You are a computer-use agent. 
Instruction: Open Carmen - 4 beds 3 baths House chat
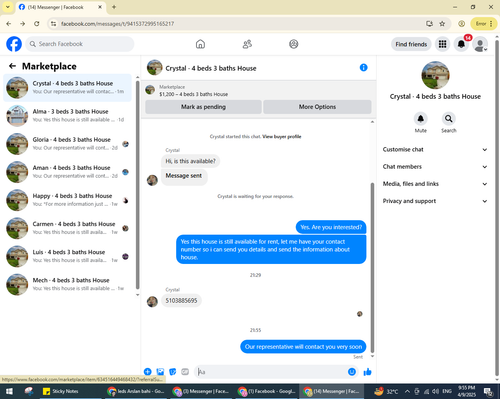point(68,228)
